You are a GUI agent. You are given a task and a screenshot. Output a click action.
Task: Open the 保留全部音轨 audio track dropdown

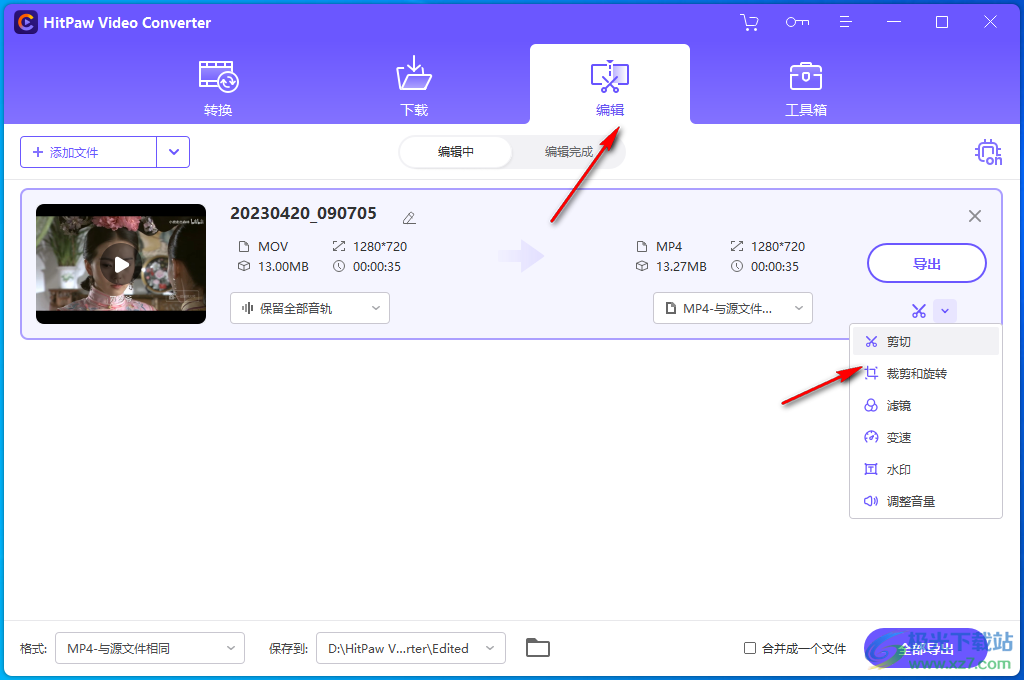click(309, 308)
